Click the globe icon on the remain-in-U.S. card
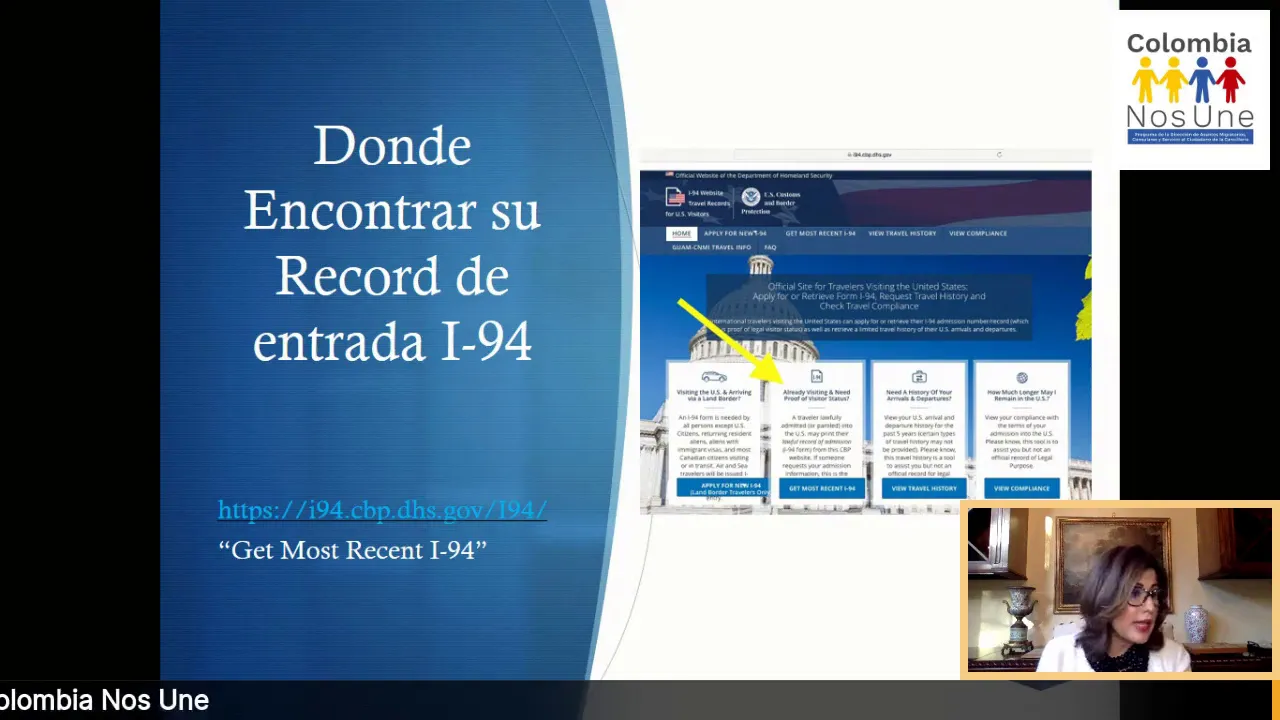The width and height of the screenshot is (1280, 720). click(x=1022, y=377)
